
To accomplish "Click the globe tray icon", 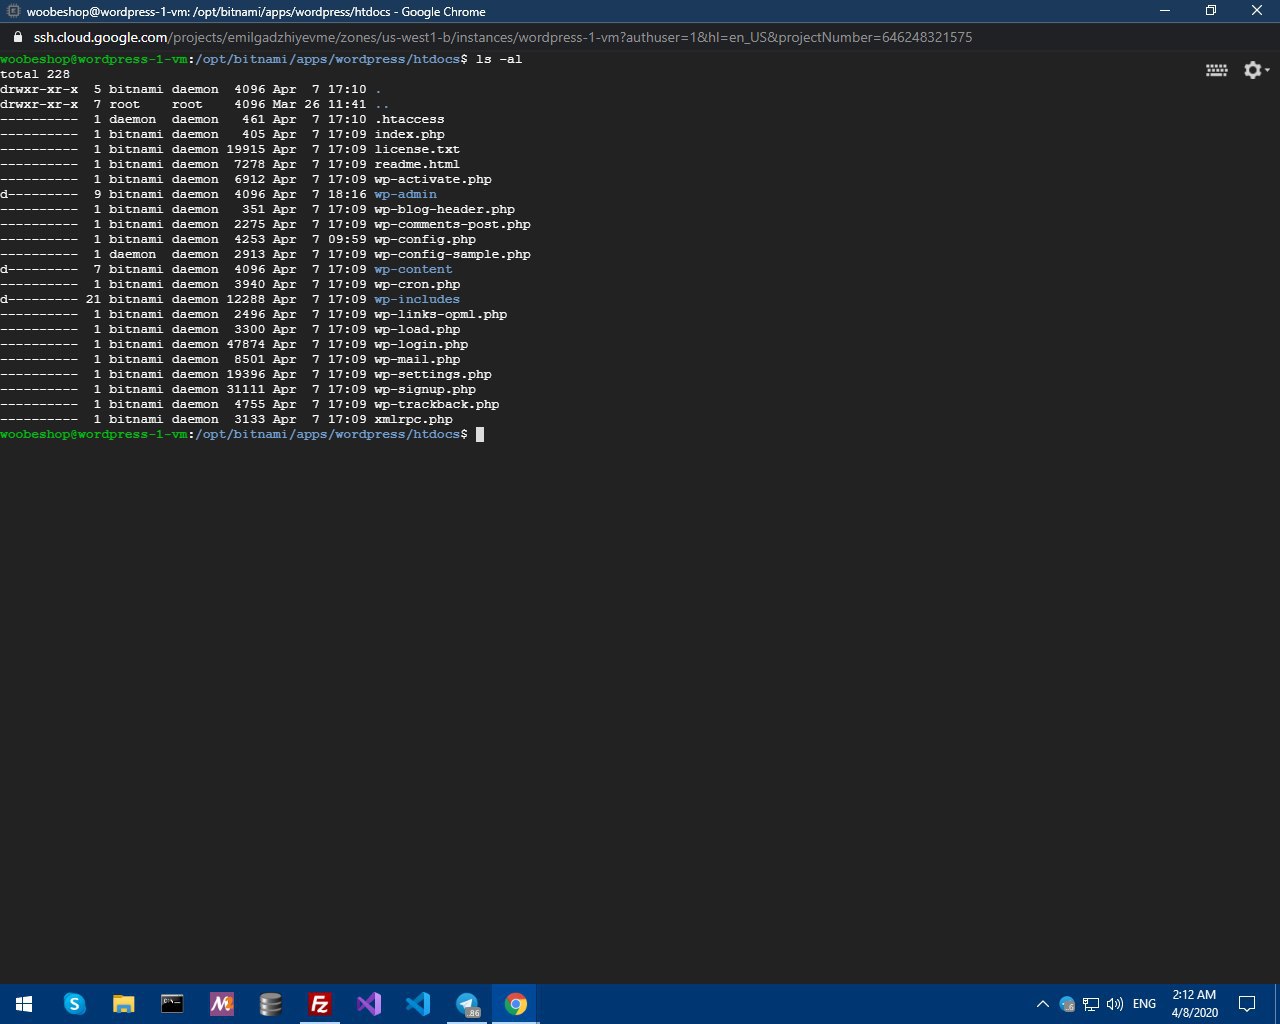I will point(1067,1004).
